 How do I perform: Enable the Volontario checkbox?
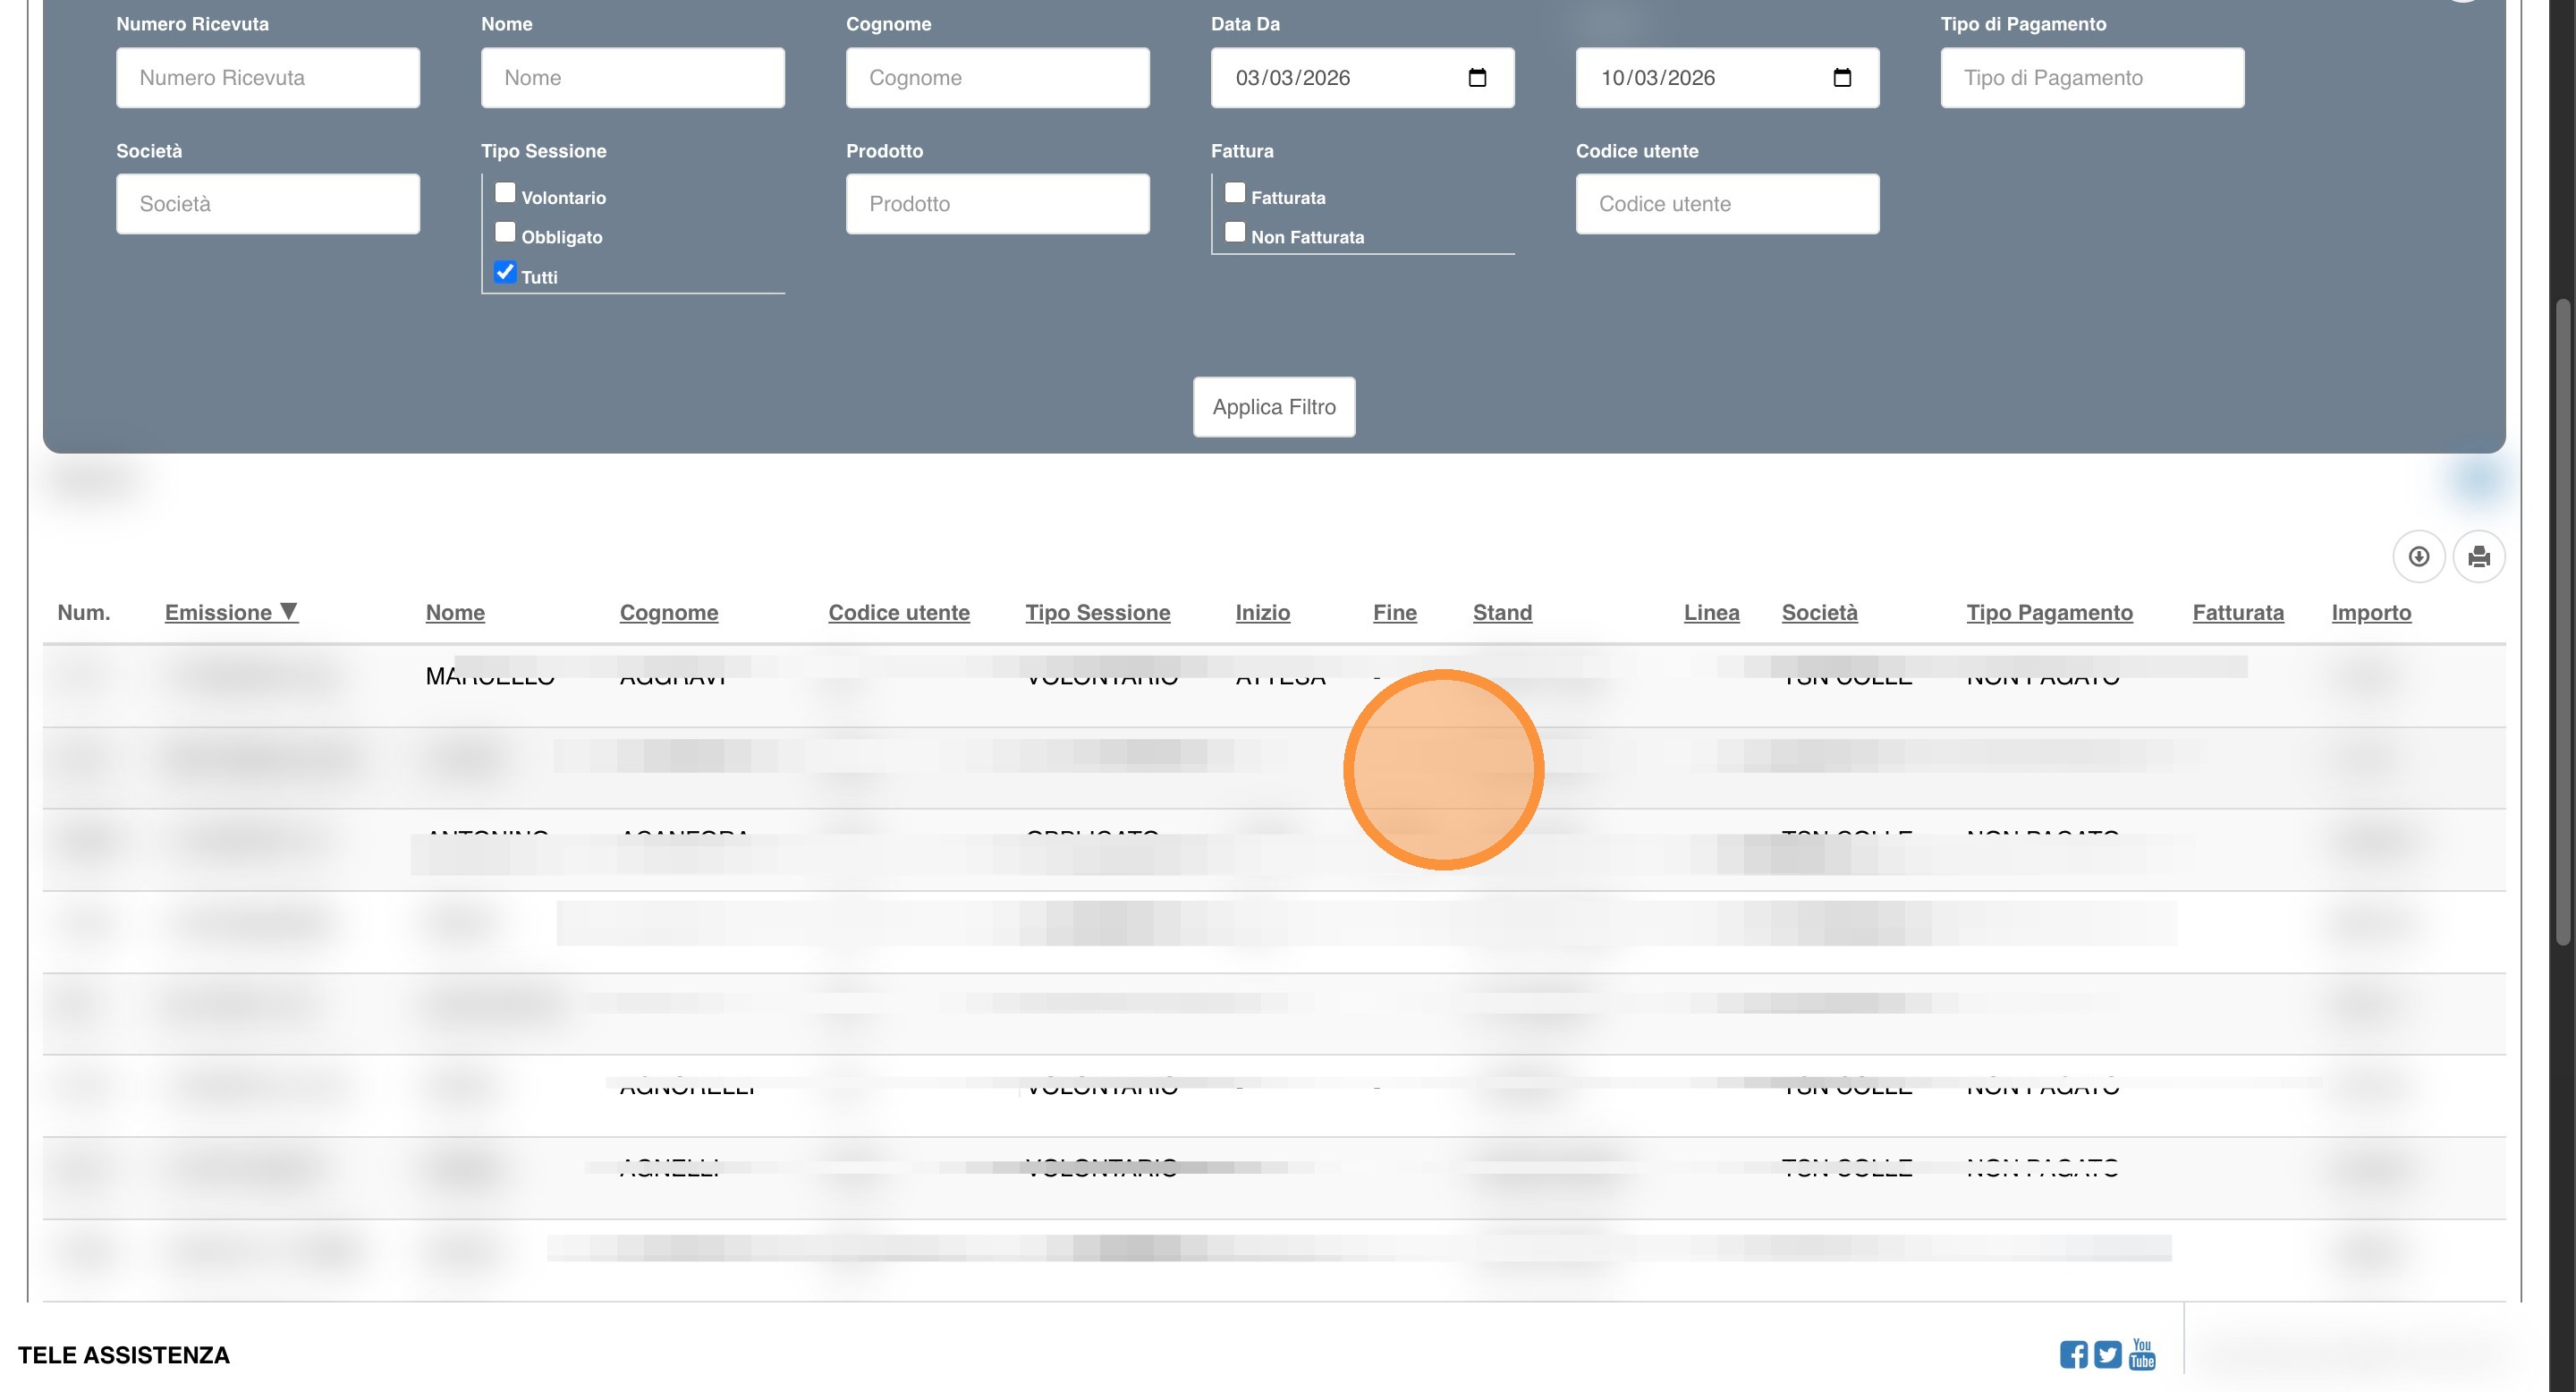[505, 193]
